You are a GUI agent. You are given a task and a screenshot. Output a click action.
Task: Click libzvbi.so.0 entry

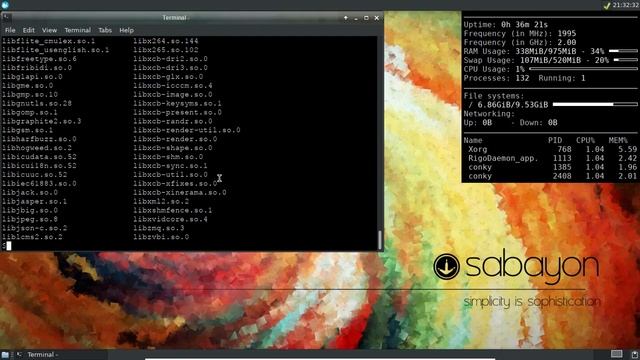click(161, 237)
